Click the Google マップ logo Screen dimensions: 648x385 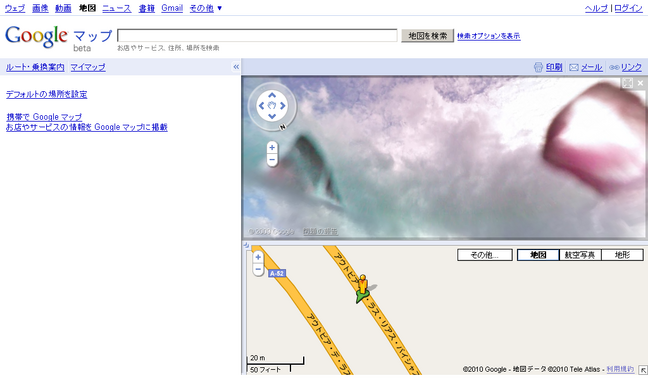tap(58, 37)
